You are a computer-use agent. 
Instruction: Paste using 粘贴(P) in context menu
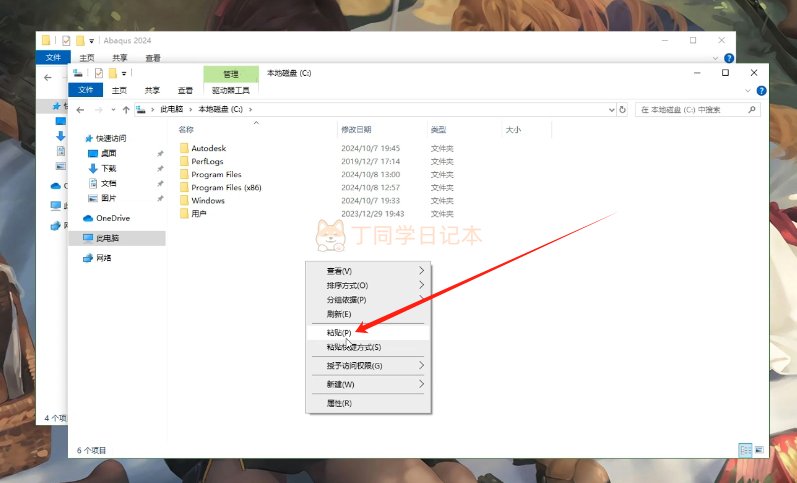[x=368, y=333]
